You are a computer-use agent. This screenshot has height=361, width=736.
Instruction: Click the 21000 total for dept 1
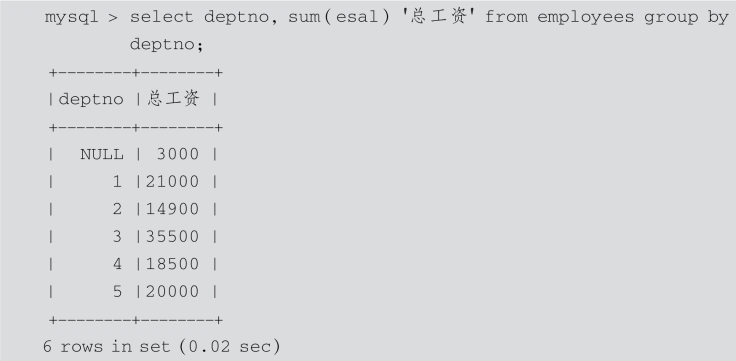click(x=172, y=182)
